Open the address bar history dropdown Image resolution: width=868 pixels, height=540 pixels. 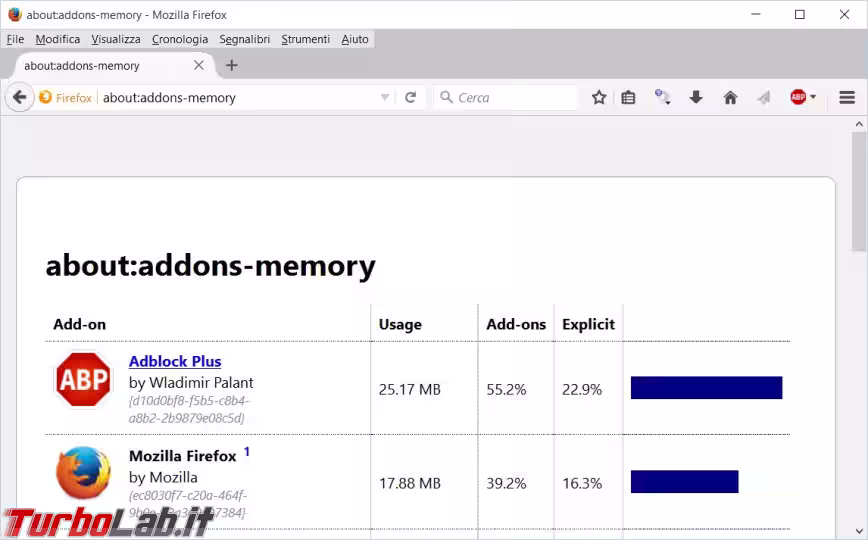385,97
